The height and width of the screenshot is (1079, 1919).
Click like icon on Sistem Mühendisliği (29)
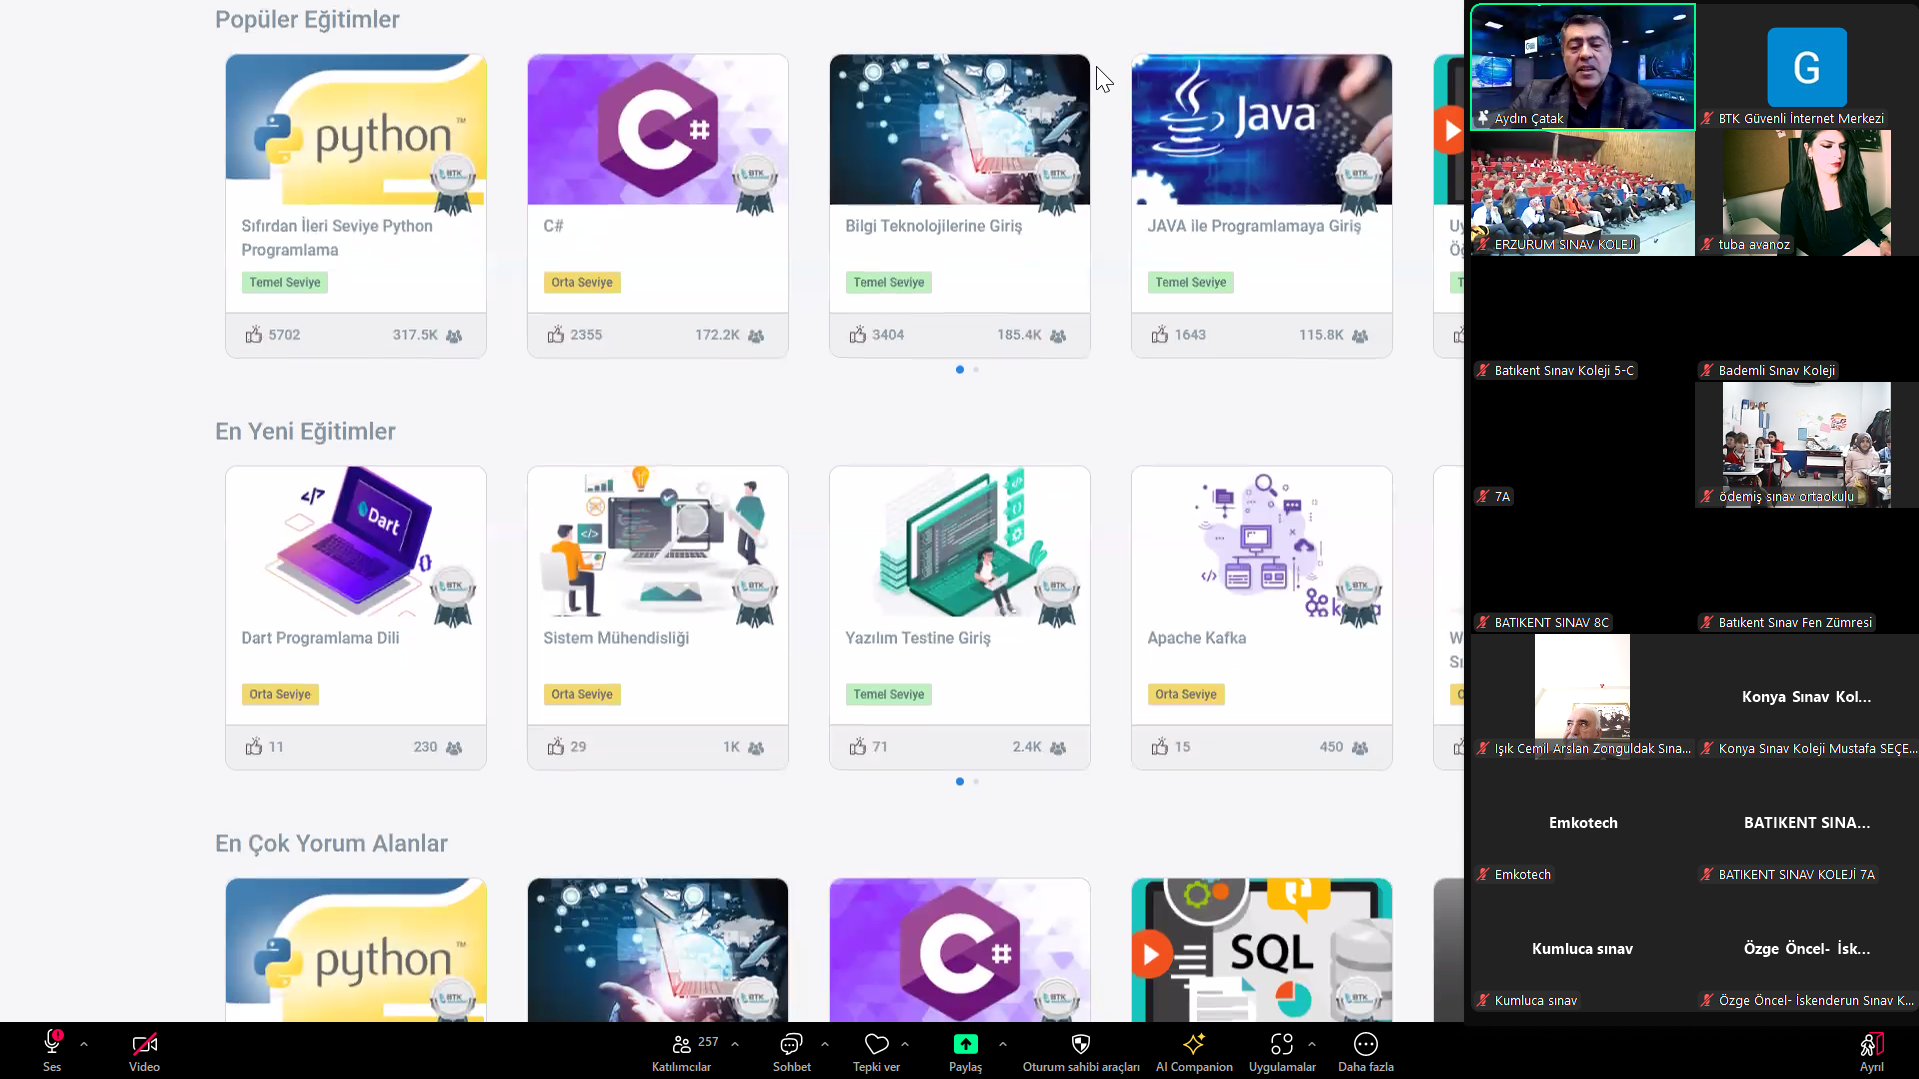pos(556,747)
